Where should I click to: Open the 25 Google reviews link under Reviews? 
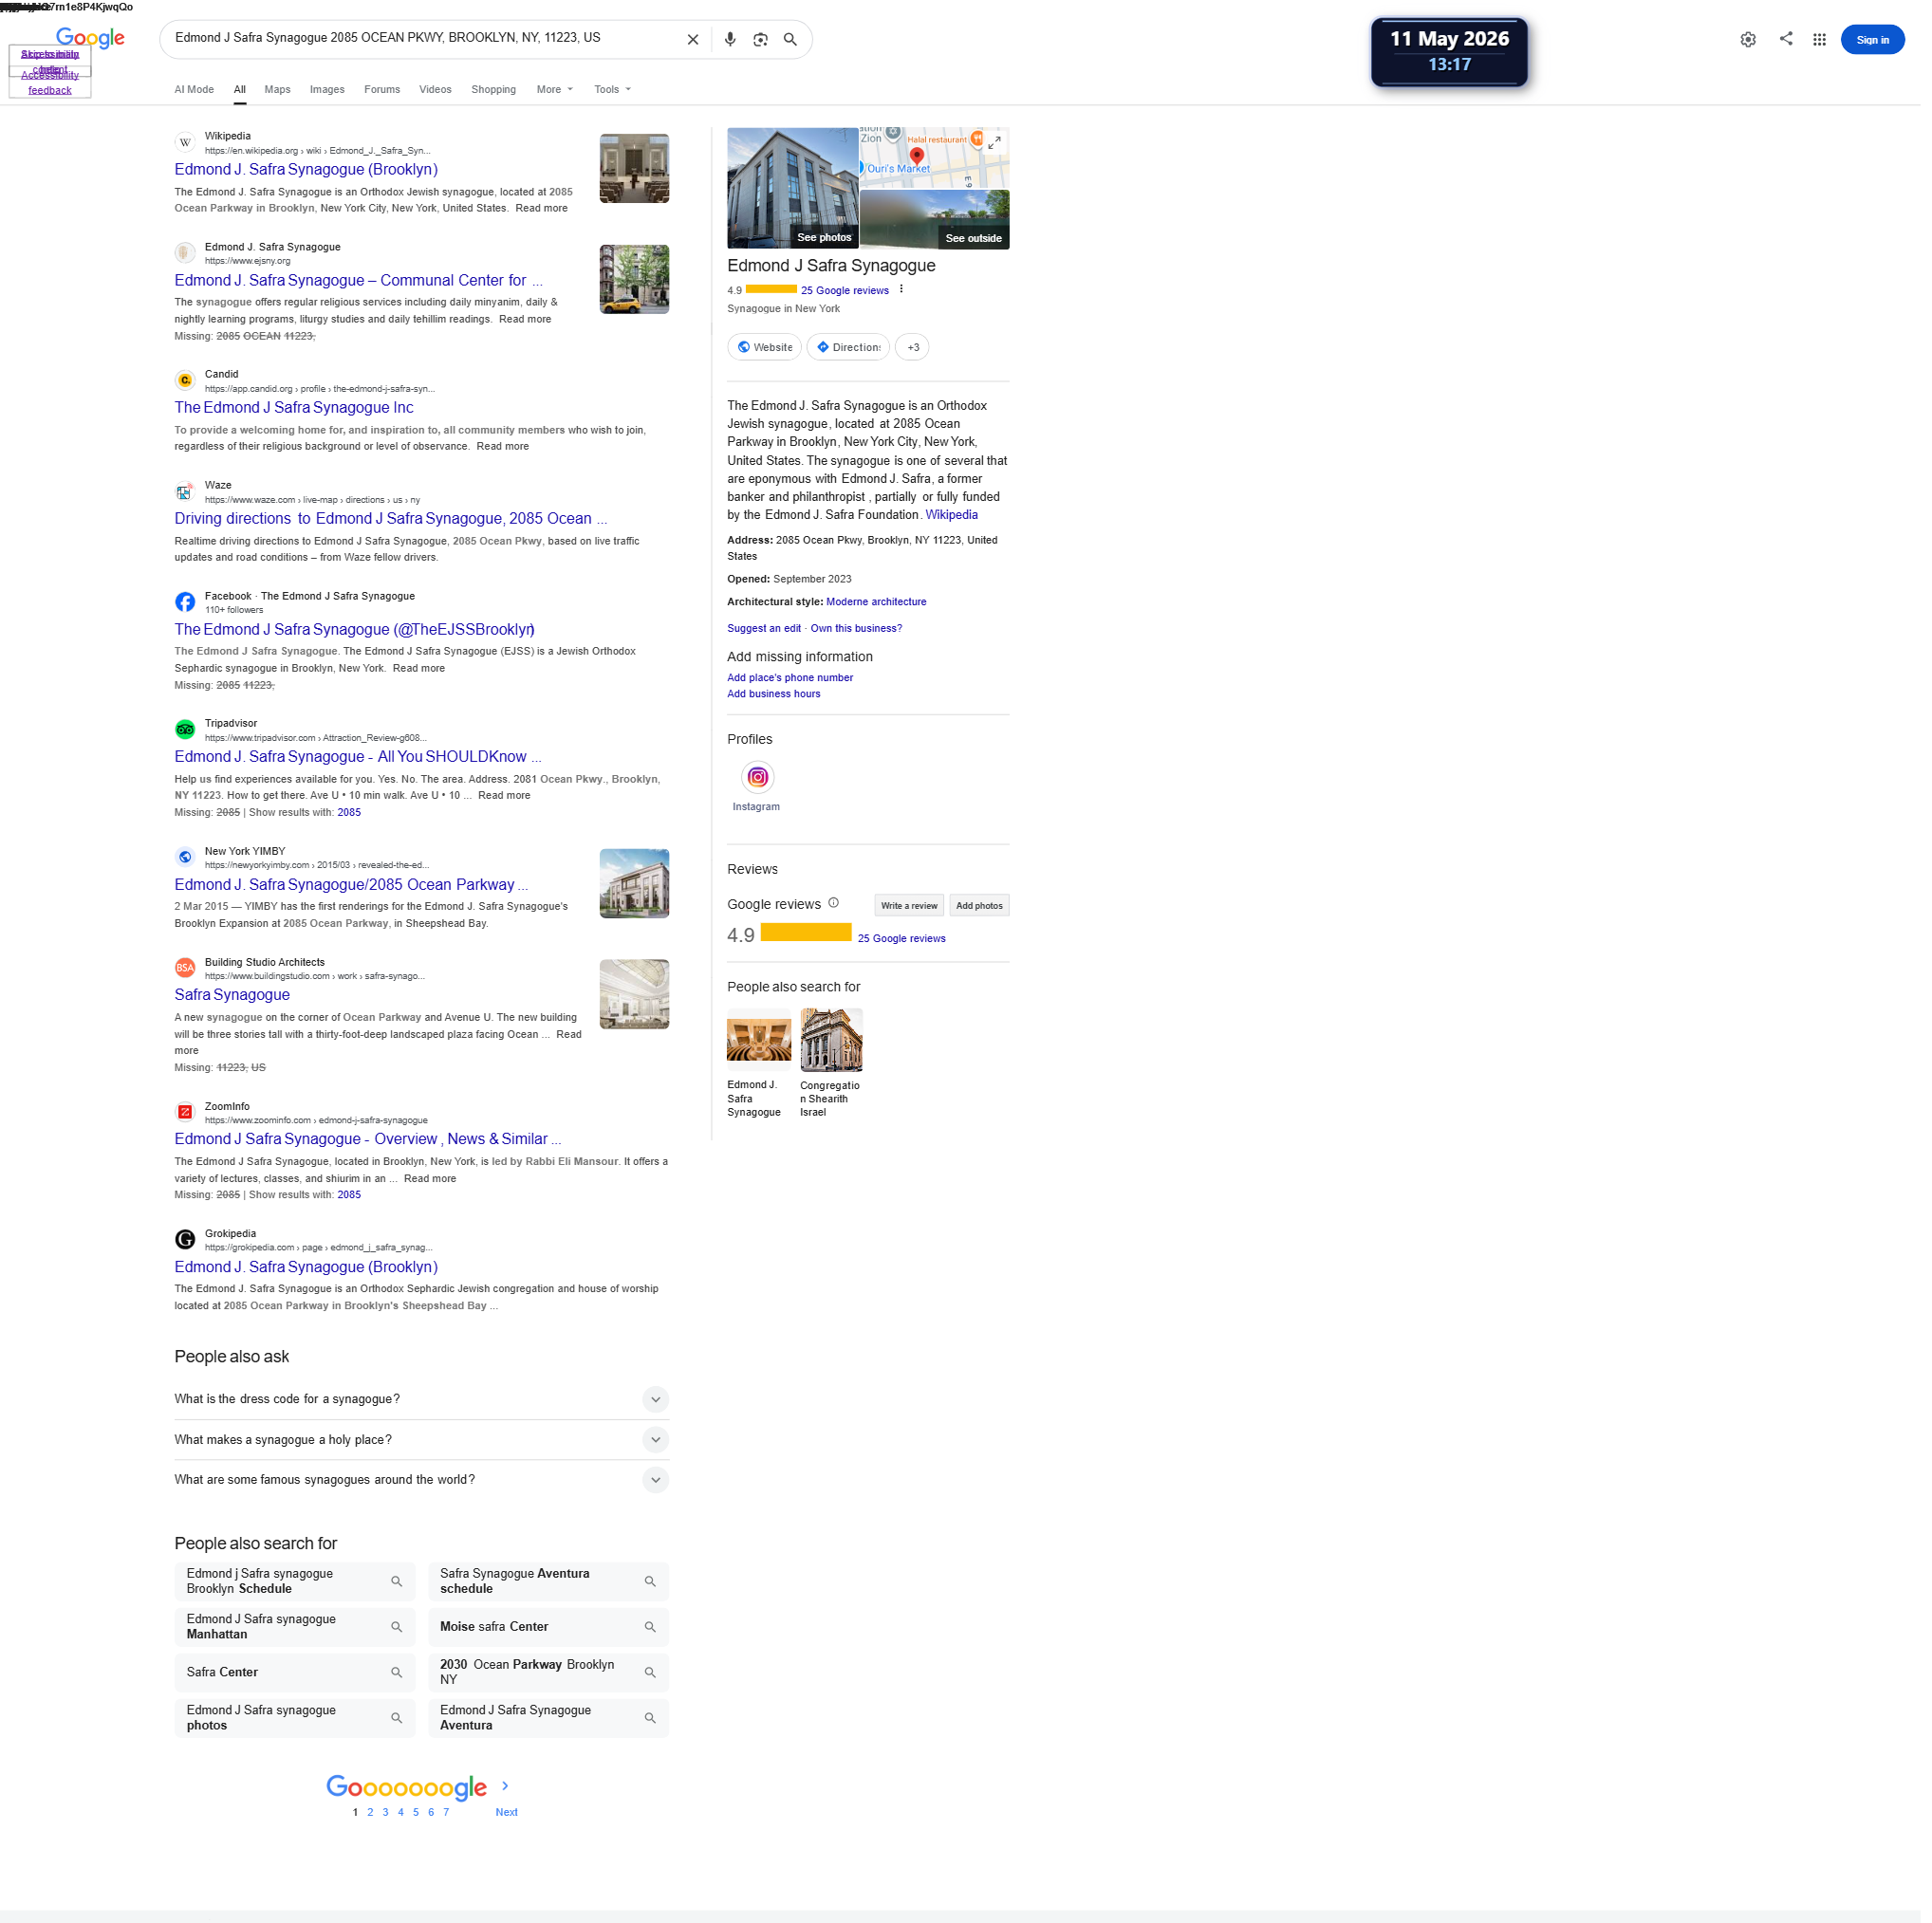click(x=906, y=943)
